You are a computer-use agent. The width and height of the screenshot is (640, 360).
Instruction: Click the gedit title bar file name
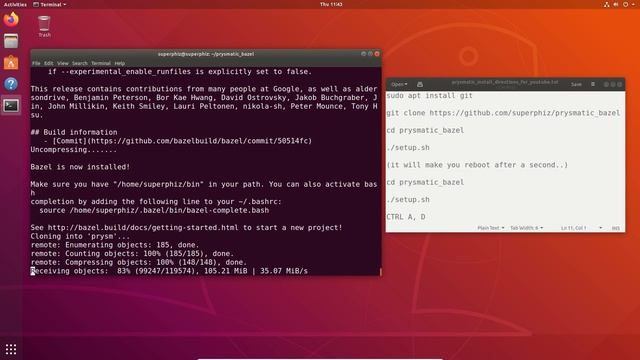(x=504, y=82)
